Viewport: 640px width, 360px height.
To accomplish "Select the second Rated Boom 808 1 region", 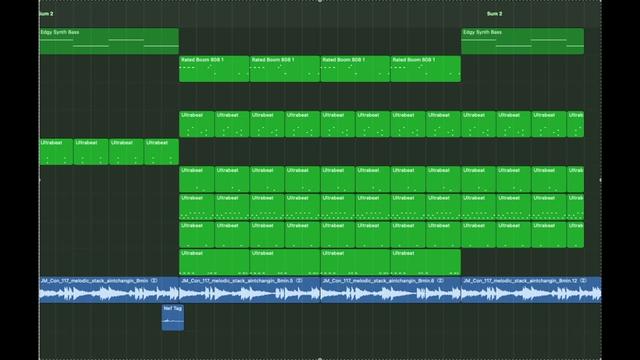I will 285,69.
